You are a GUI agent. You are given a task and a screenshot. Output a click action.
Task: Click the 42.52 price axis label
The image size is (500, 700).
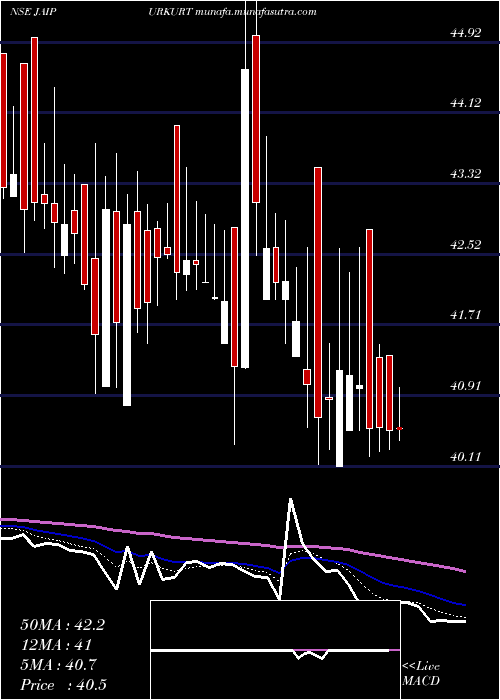[466, 245]
